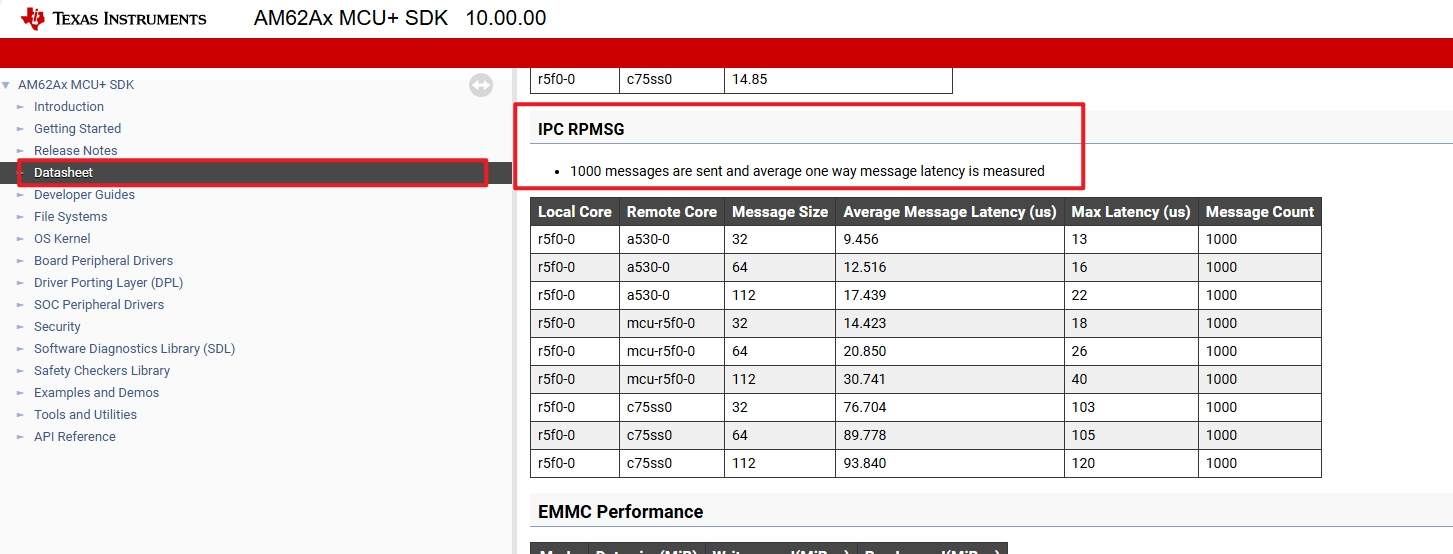
Task: Click the 20.850 latency cell
Action: coord(949,351)
